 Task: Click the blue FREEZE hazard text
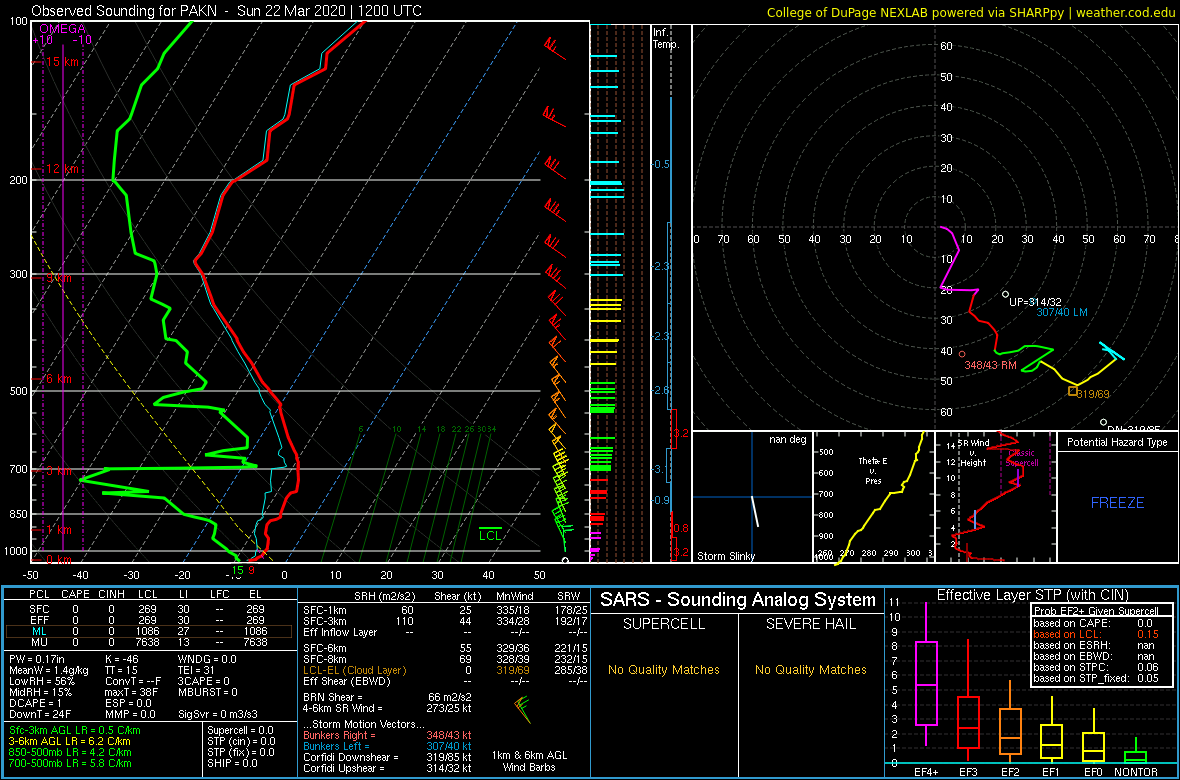(x=1117, y=502)
